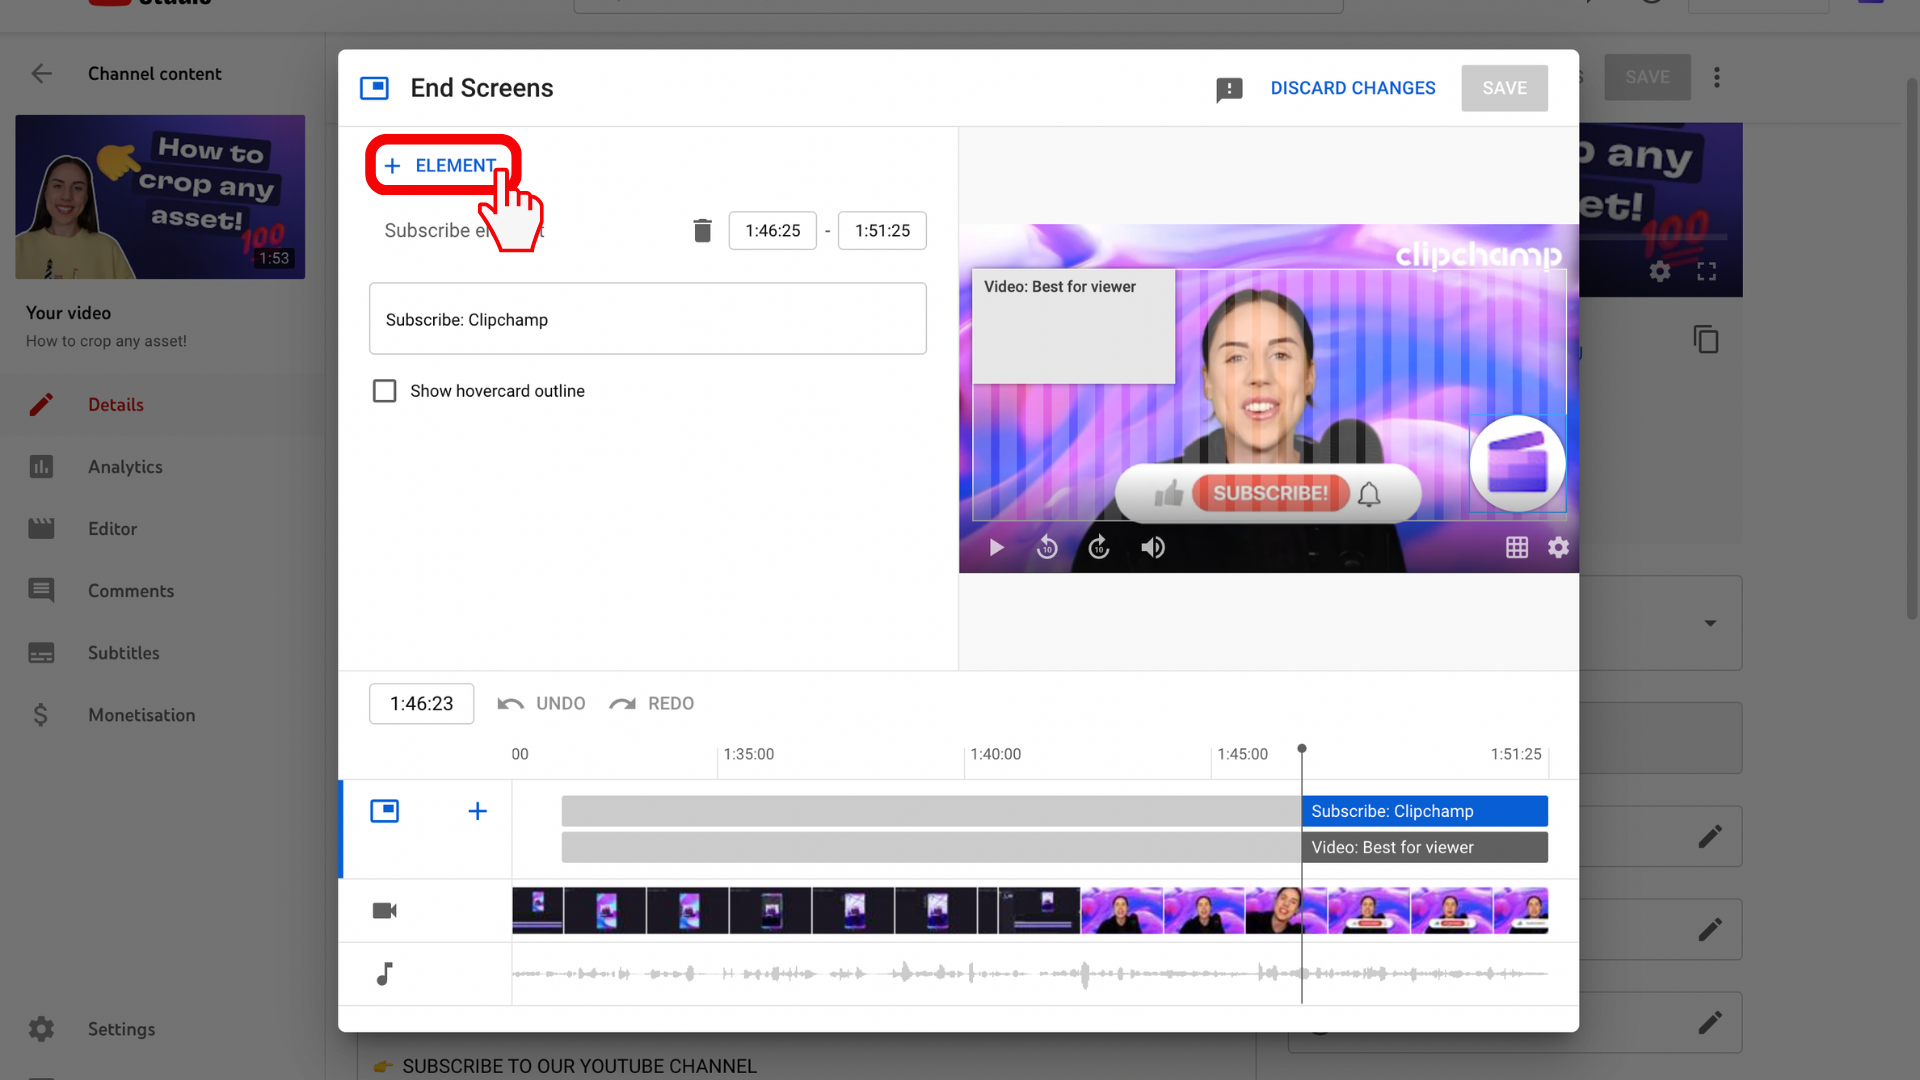The height and width of the screenshot is (1080, 1920).
Task: Click the Monetisation dollar icon
Action: 41,714
